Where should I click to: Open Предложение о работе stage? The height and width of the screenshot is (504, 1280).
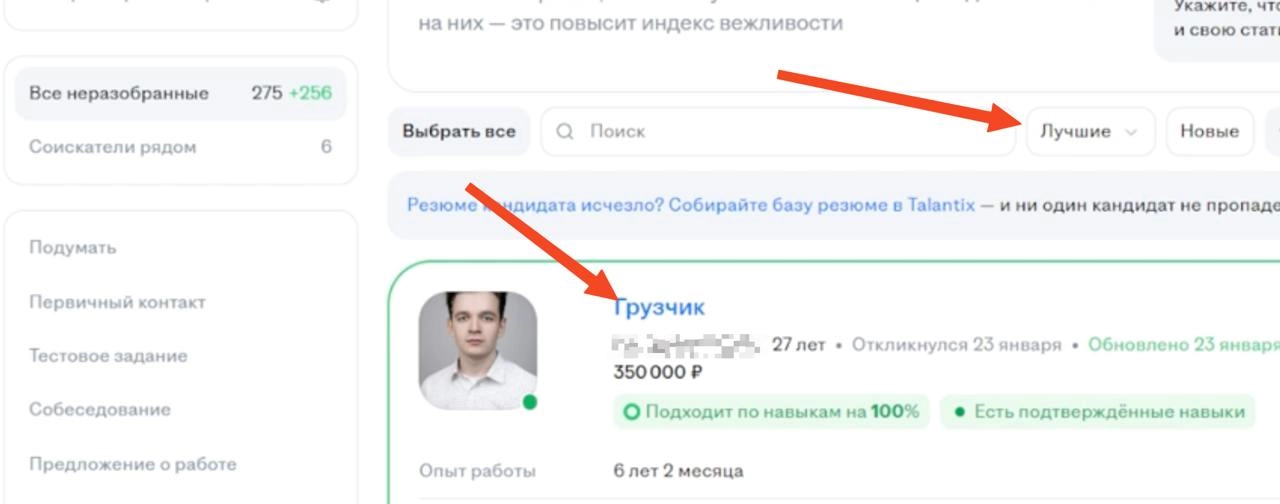pyautogui.click(x=133, y=464)
